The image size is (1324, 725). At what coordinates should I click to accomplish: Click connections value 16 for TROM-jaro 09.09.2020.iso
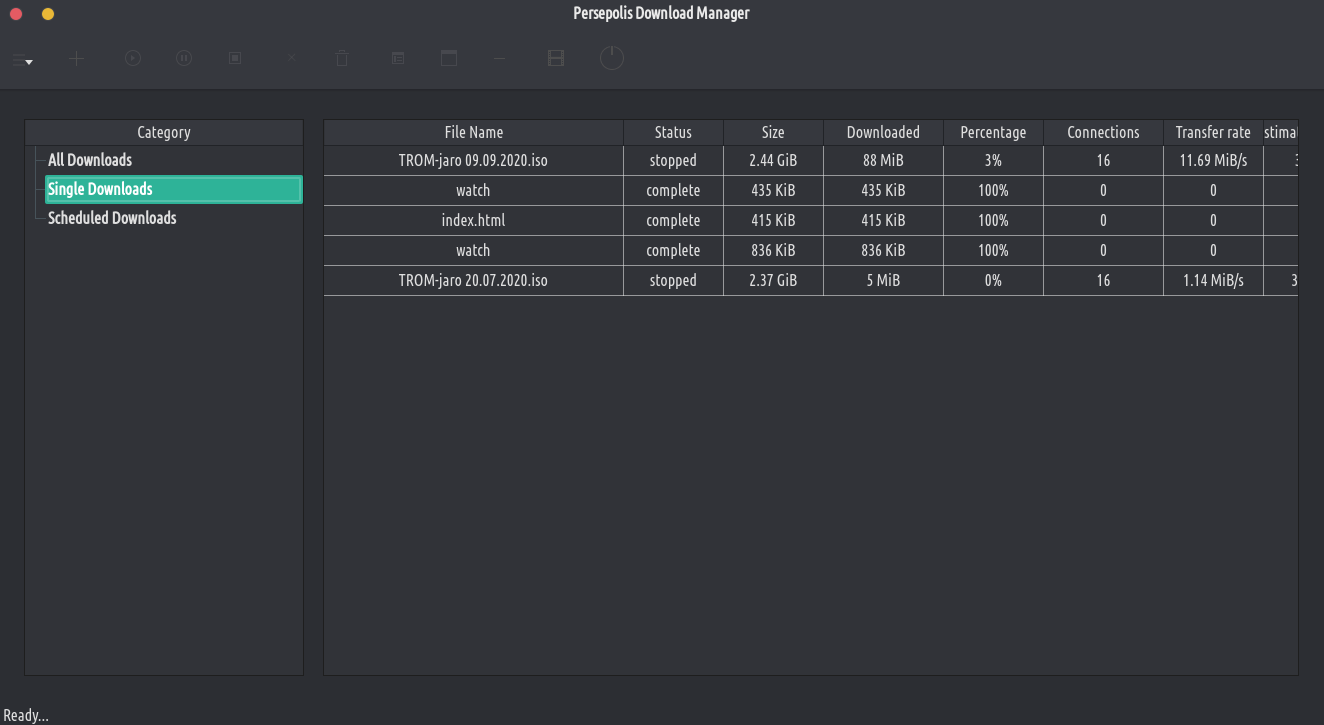[1103, 160]
